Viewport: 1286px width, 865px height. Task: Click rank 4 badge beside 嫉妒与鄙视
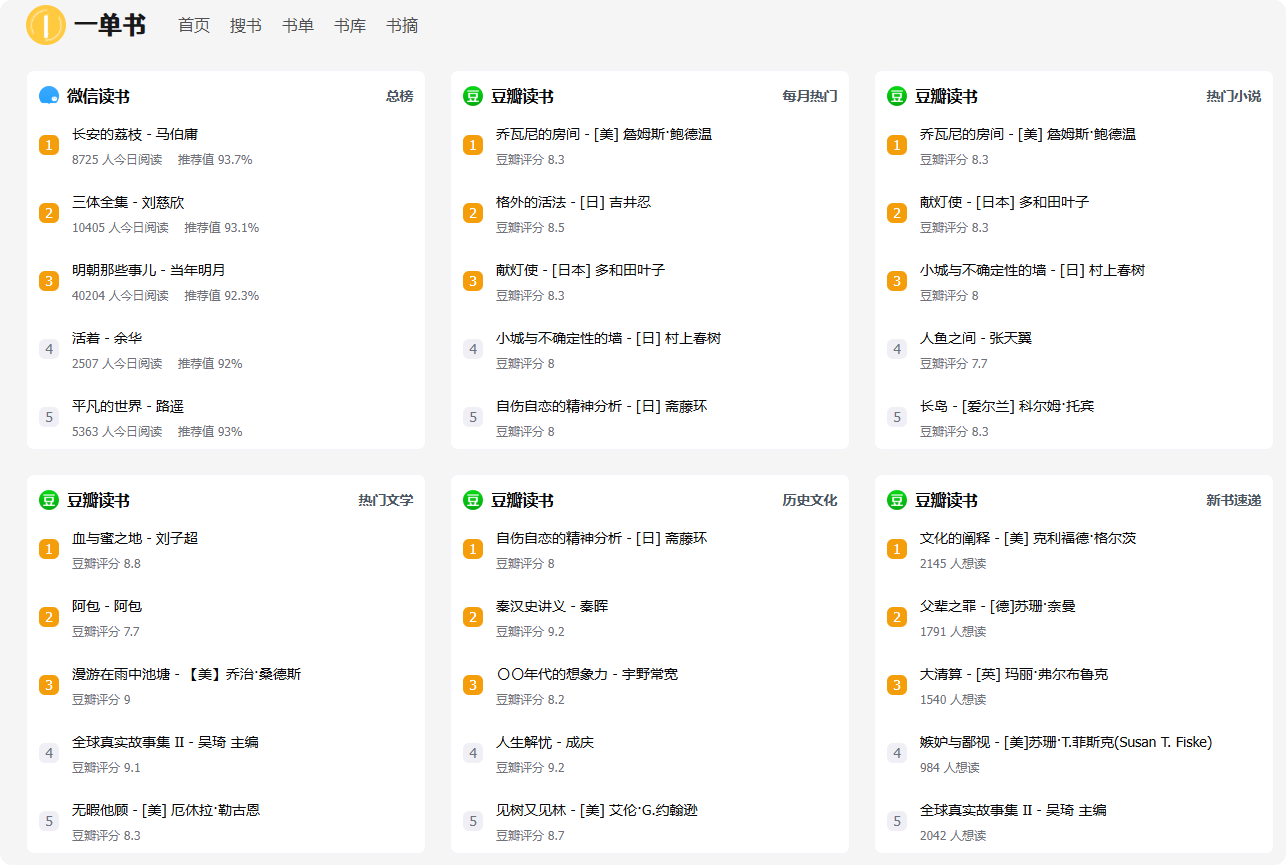897,753
